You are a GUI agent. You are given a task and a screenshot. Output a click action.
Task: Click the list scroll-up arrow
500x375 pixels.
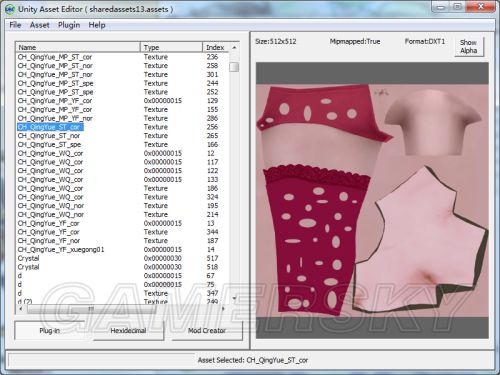click(234, 48)
